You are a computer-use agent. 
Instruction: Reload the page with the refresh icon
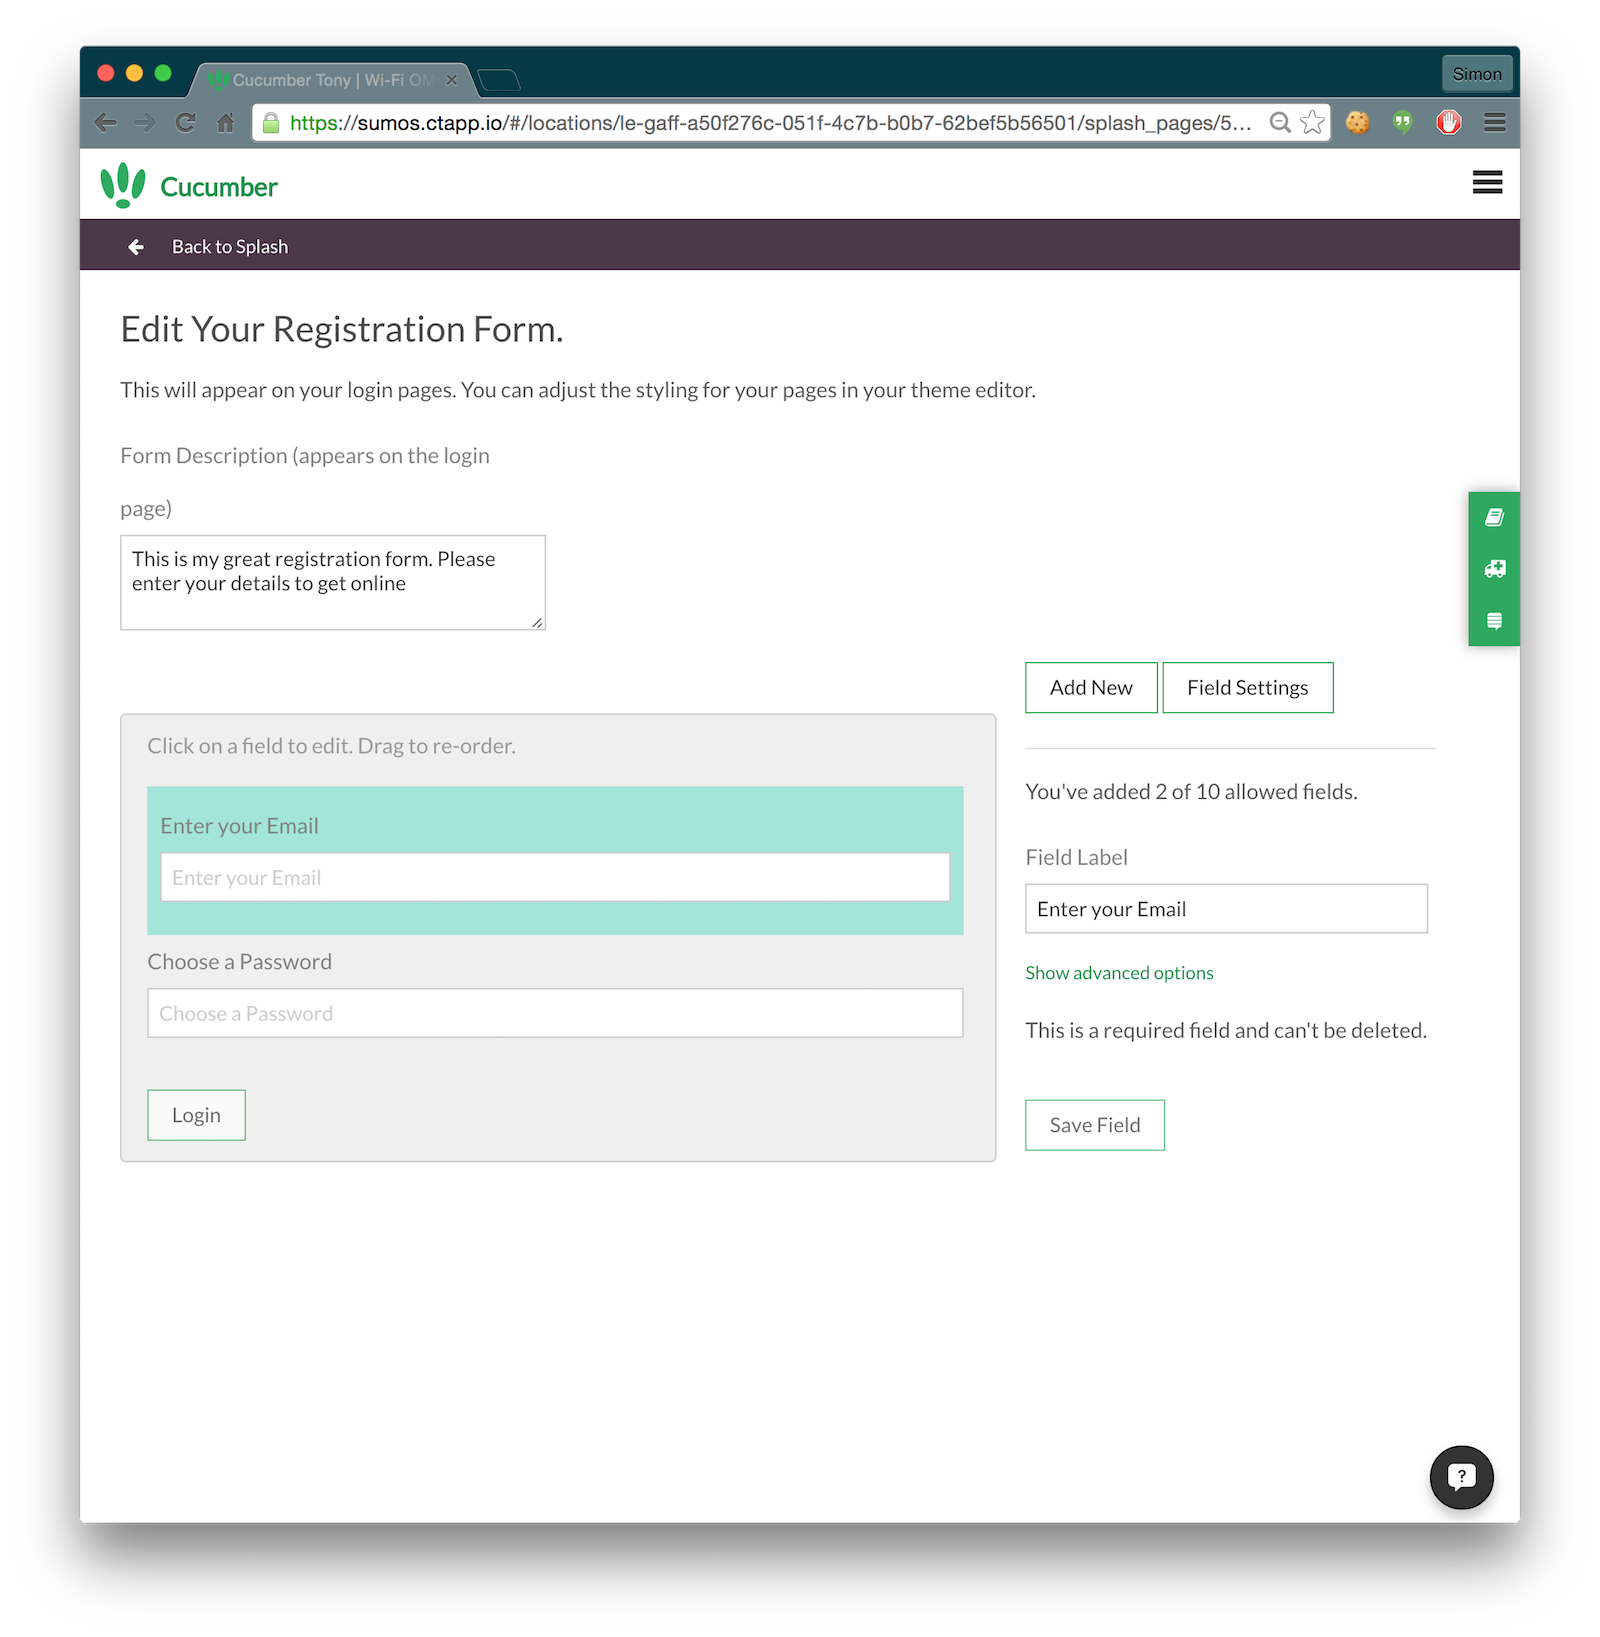pos(185,123)
